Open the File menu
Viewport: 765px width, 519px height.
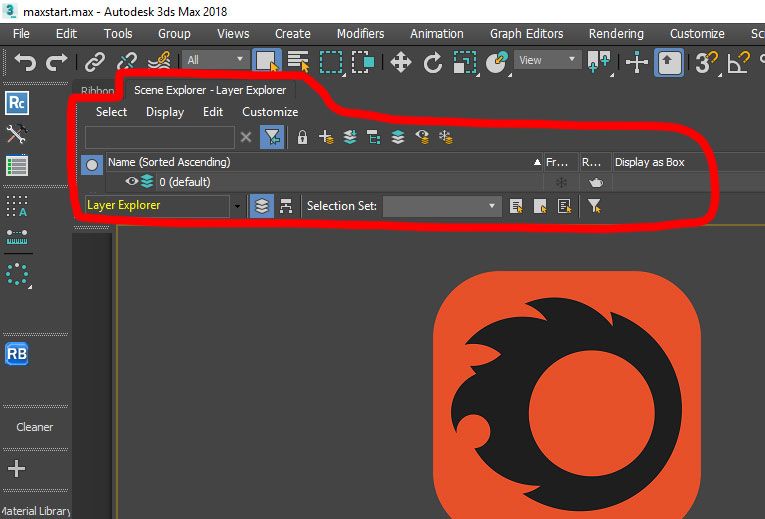[21, 34]
